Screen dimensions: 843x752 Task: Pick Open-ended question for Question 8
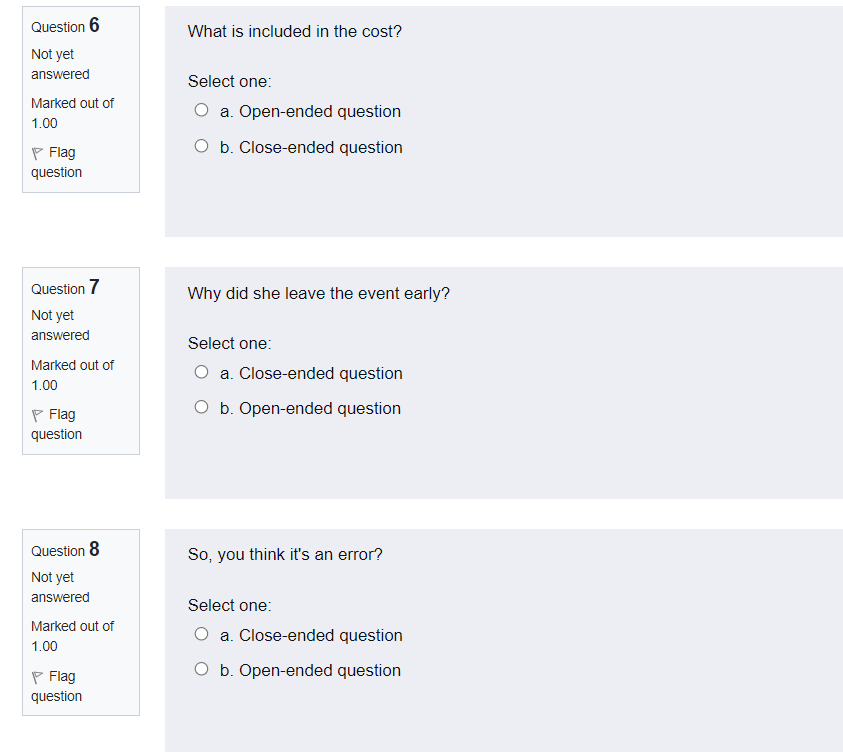(201, 668)
